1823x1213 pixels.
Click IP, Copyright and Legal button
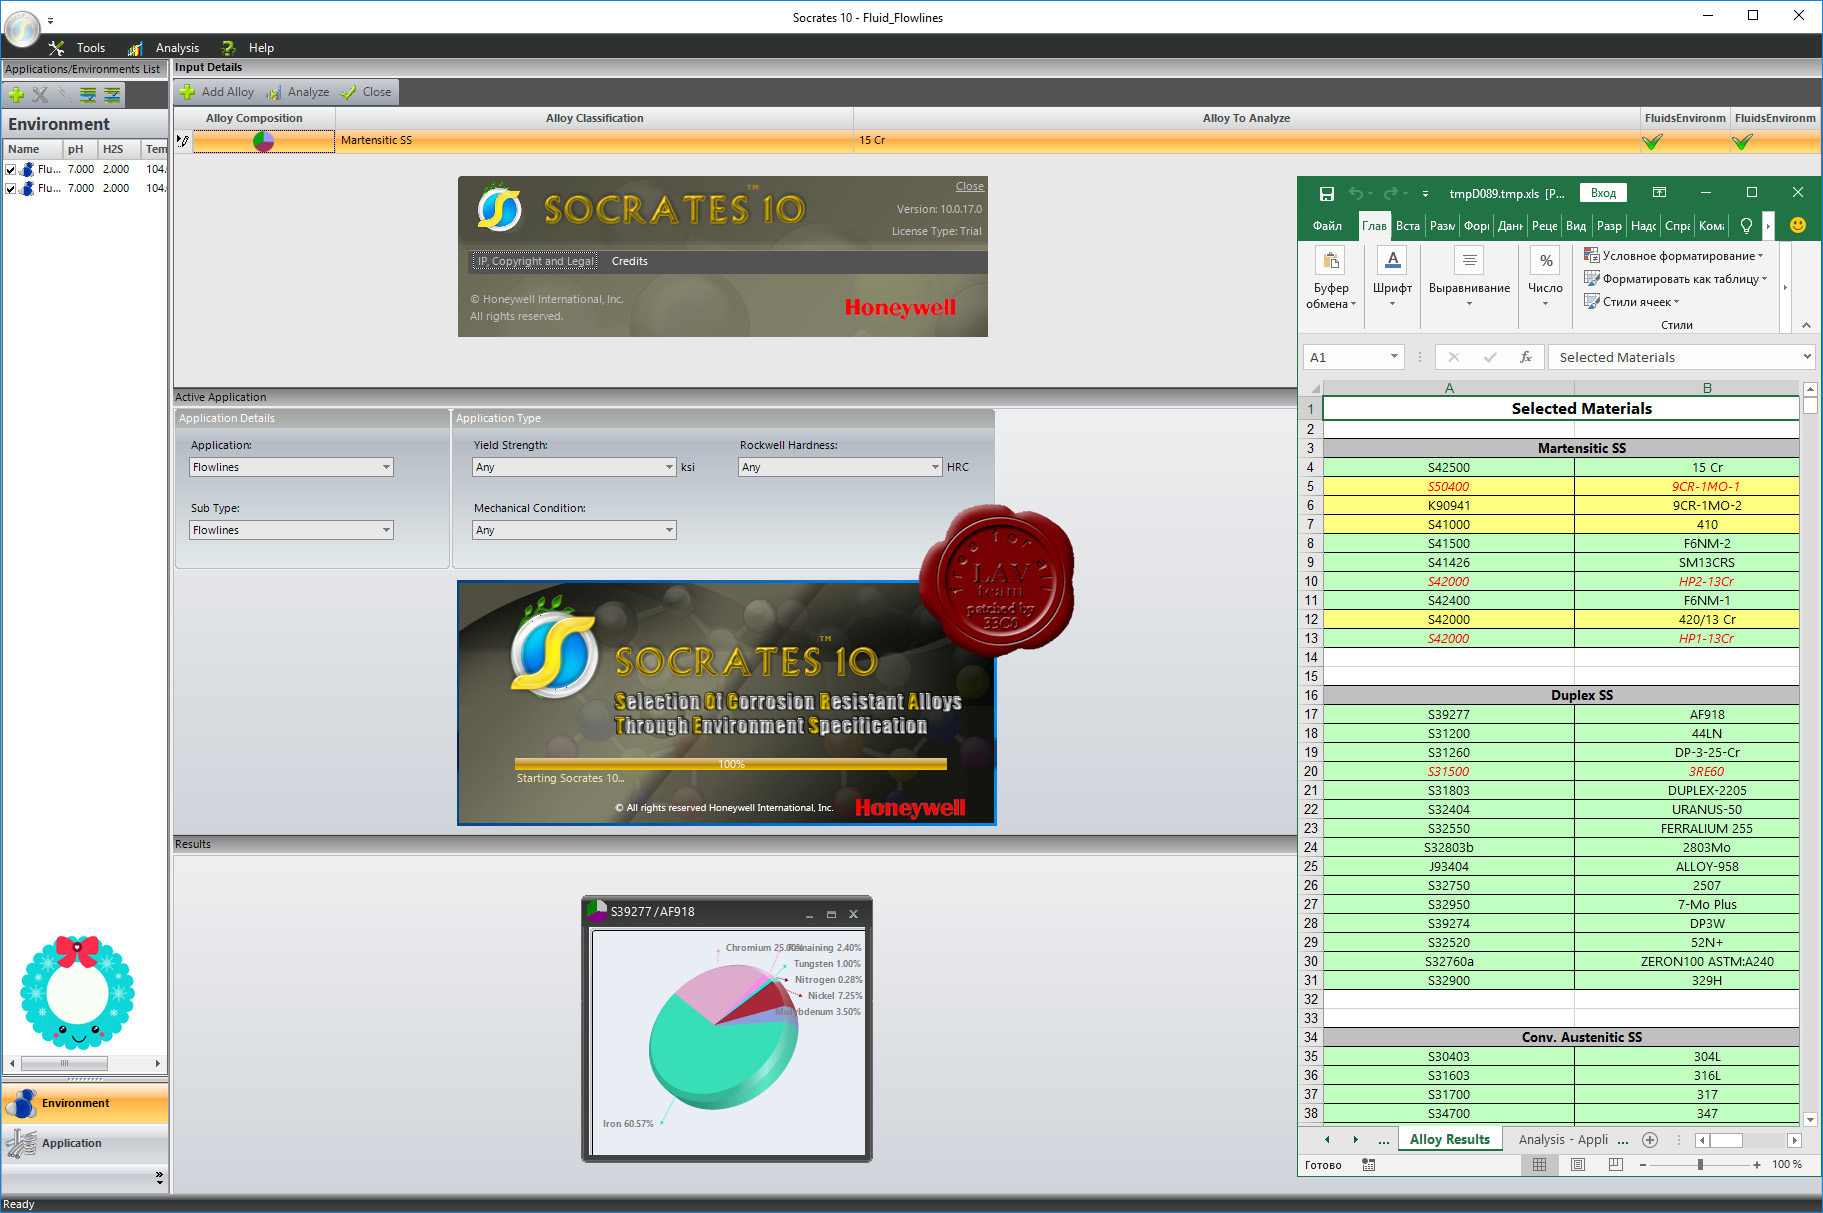coord(535,262)
